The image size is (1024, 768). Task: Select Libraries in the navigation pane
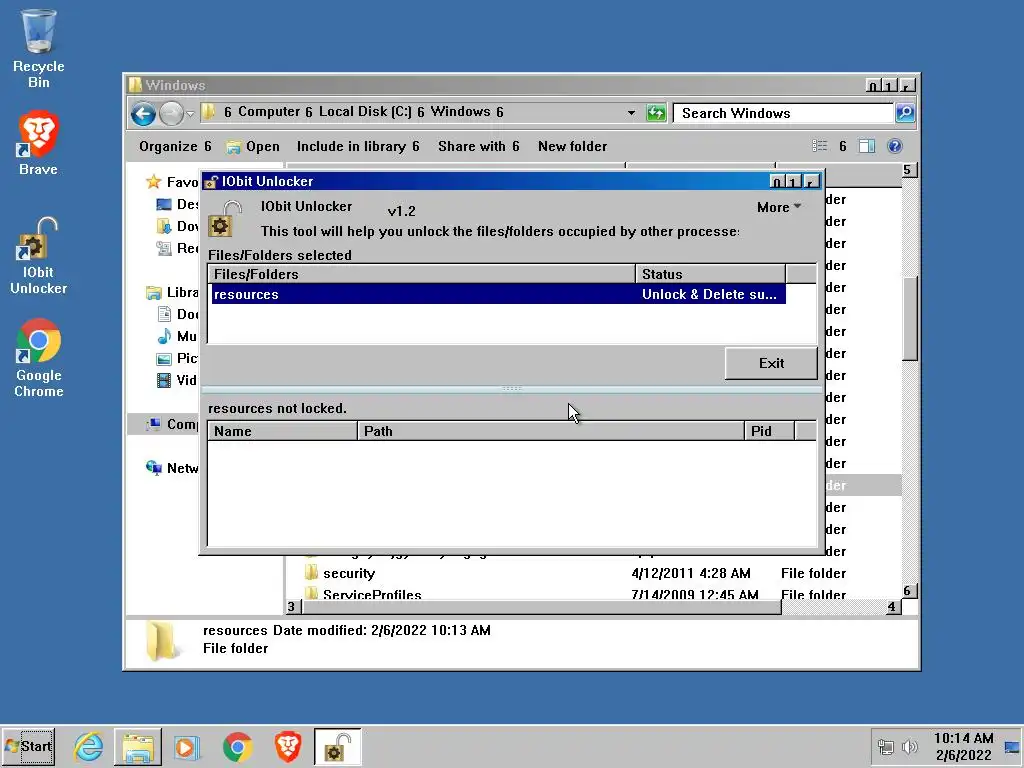(x=172, y=292)
